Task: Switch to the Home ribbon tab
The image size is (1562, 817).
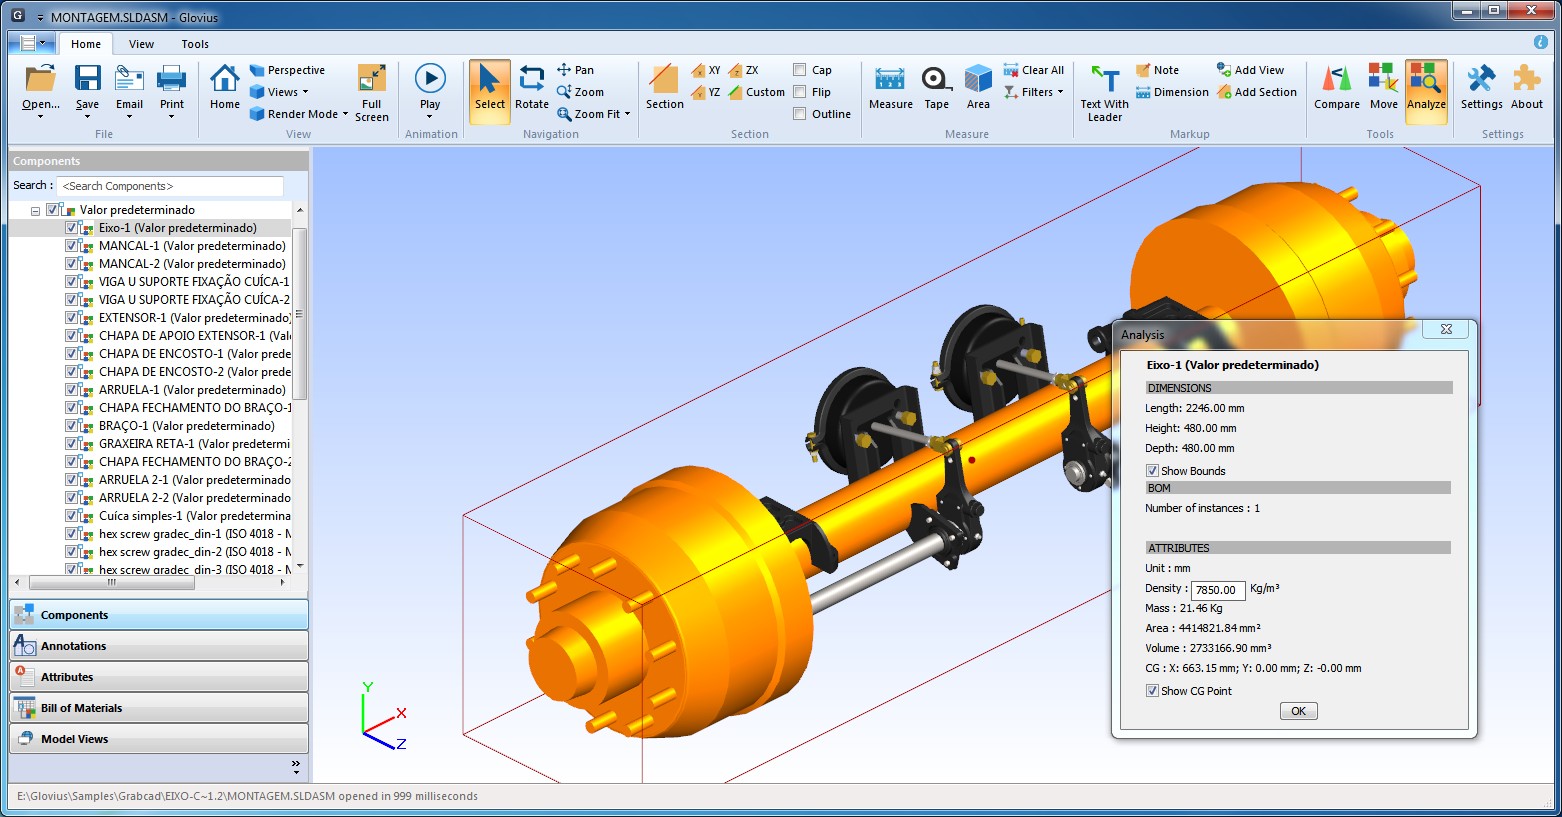Action: tap(86, 44)
